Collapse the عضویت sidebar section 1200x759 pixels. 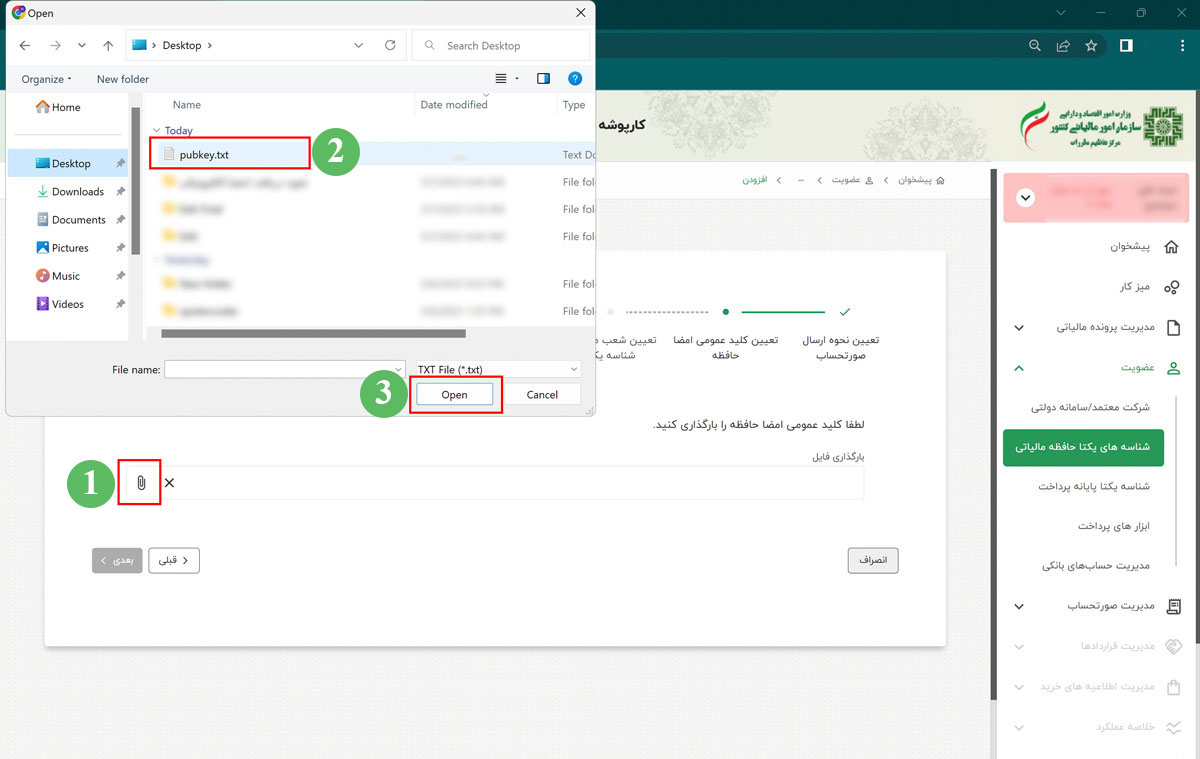pyautogui.click(x=1019, y=368)
